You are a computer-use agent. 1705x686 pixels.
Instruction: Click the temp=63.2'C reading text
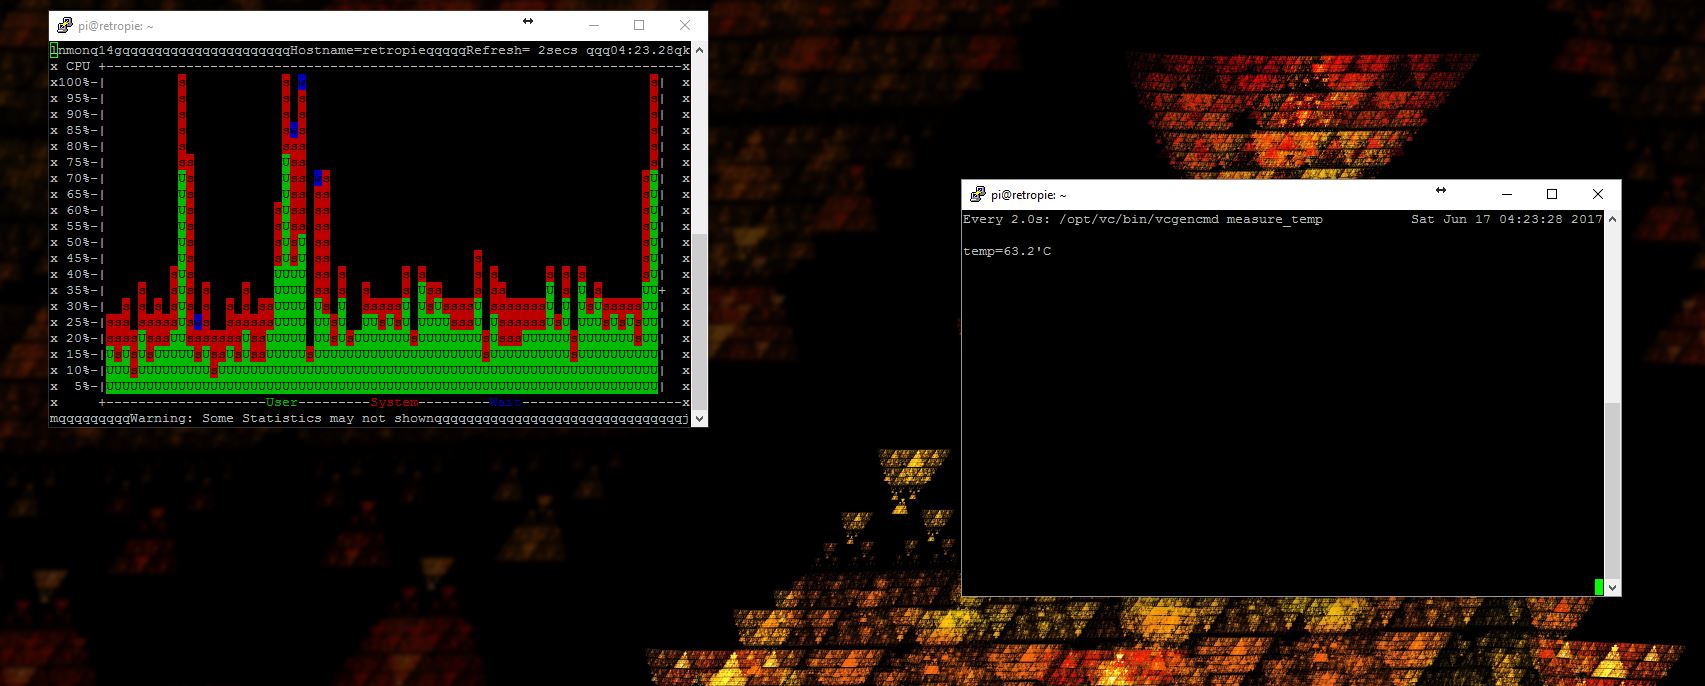[x=1007, y=251]
